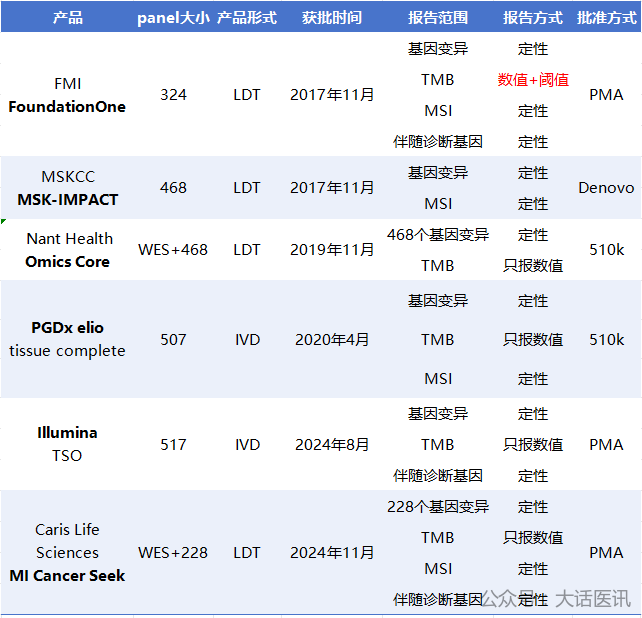This screenshot has width=642, height=618.
Task: Select the PGDx elio tissue complete cell
Action: (68, 339)
